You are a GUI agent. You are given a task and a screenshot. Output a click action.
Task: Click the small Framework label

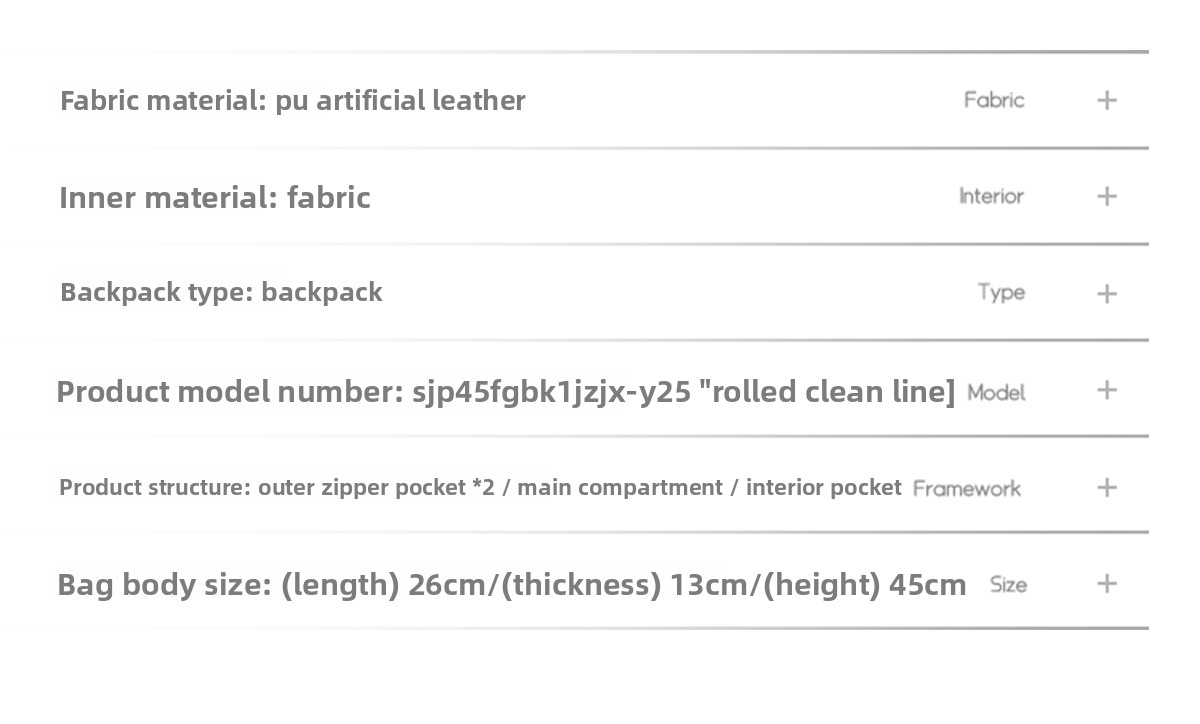coord(966,489)
